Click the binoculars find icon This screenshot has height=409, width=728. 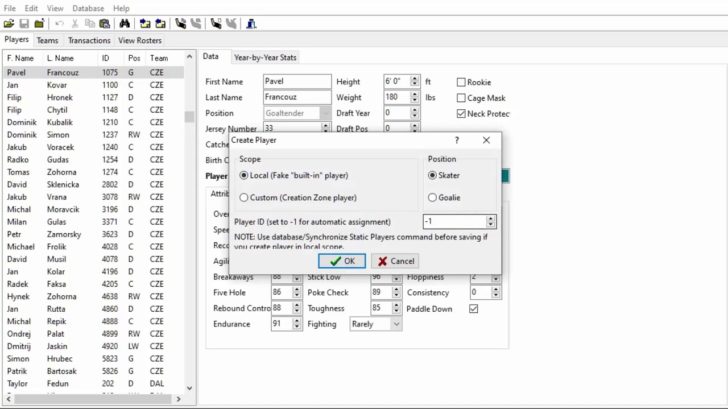(124, 23)
